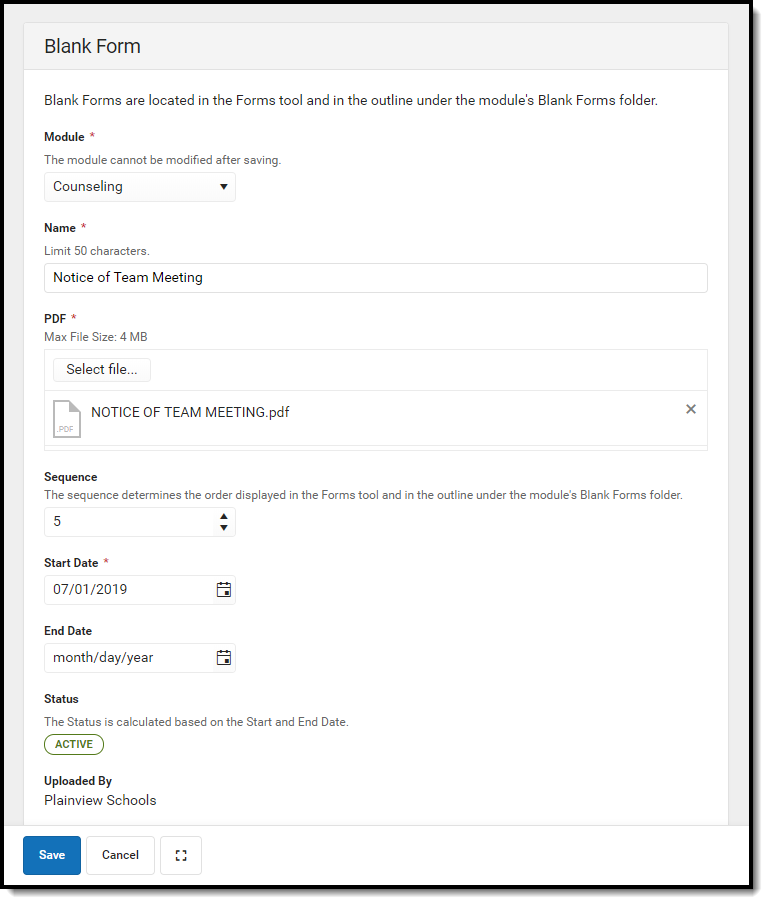Expand the form to fullscreen view
768x904 pixels.
point(180,855)
